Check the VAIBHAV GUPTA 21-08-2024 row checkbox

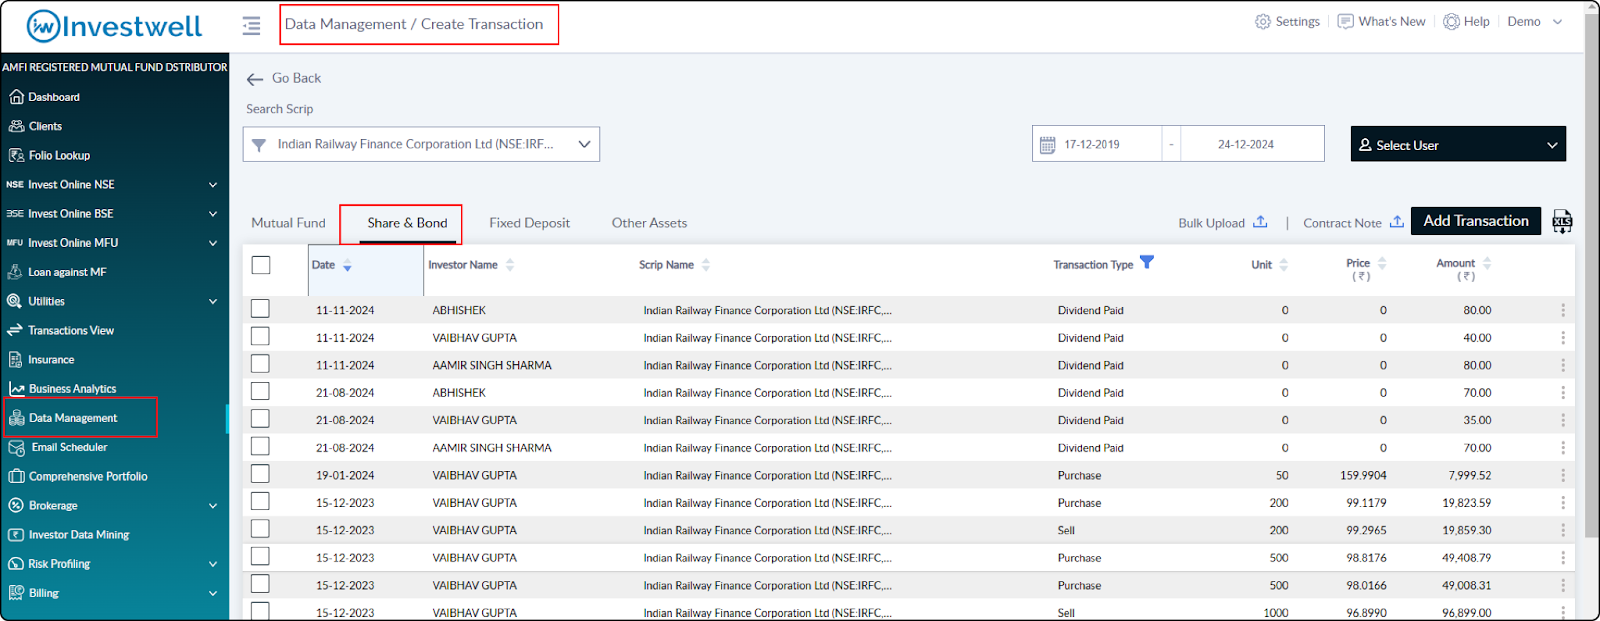[x=260, y=419]
